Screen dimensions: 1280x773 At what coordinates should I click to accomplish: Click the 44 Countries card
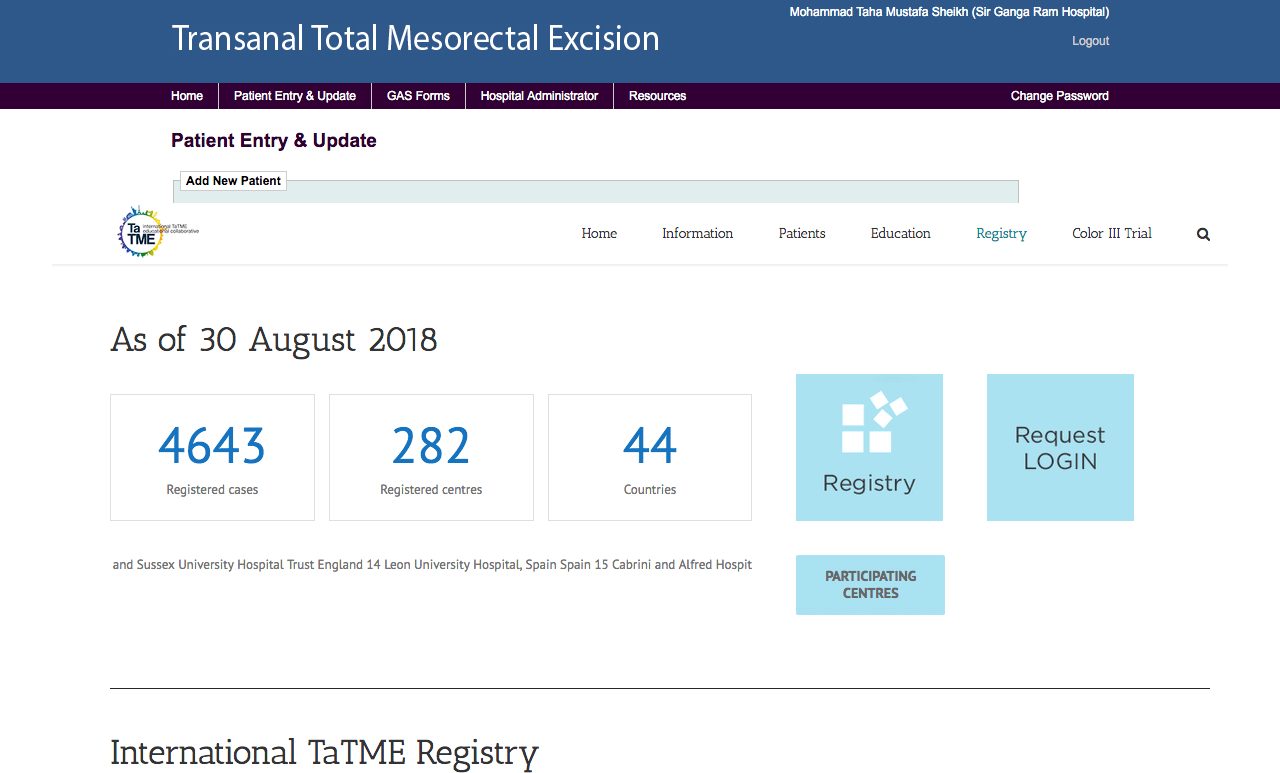pyautogui.click(x=650, y=457)
